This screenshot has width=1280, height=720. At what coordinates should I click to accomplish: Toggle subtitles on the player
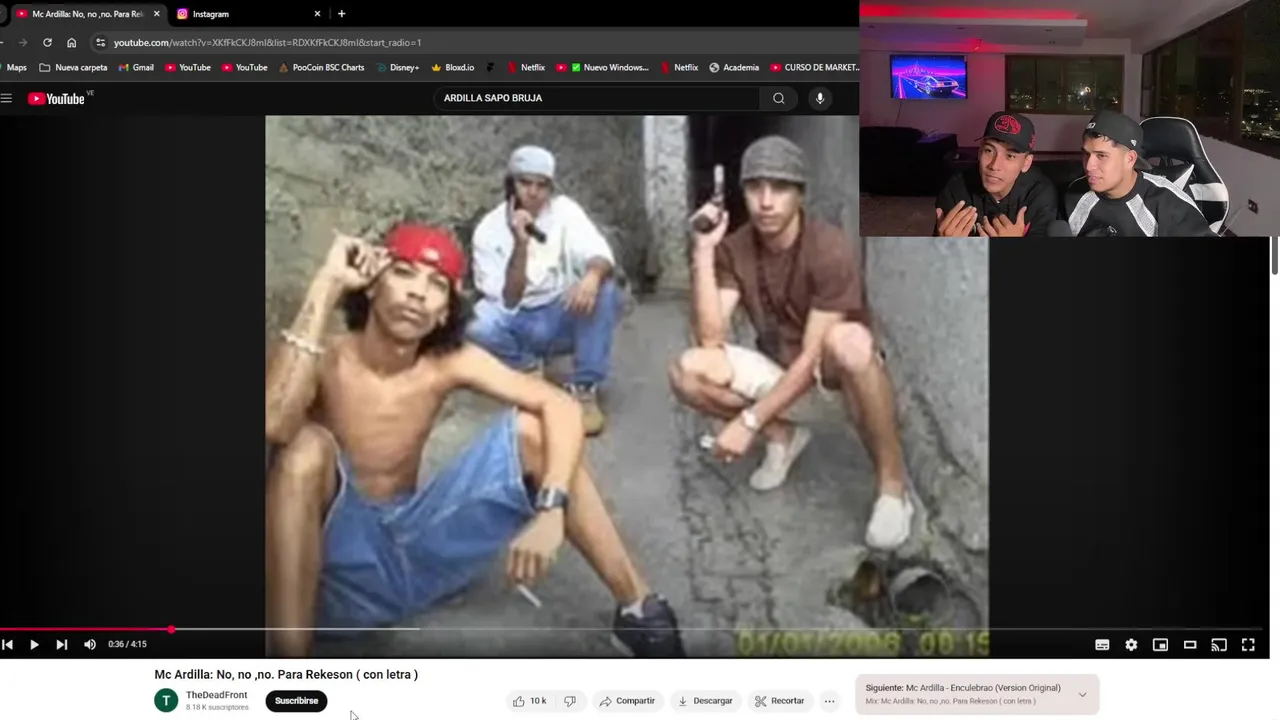coord(1102,645)
